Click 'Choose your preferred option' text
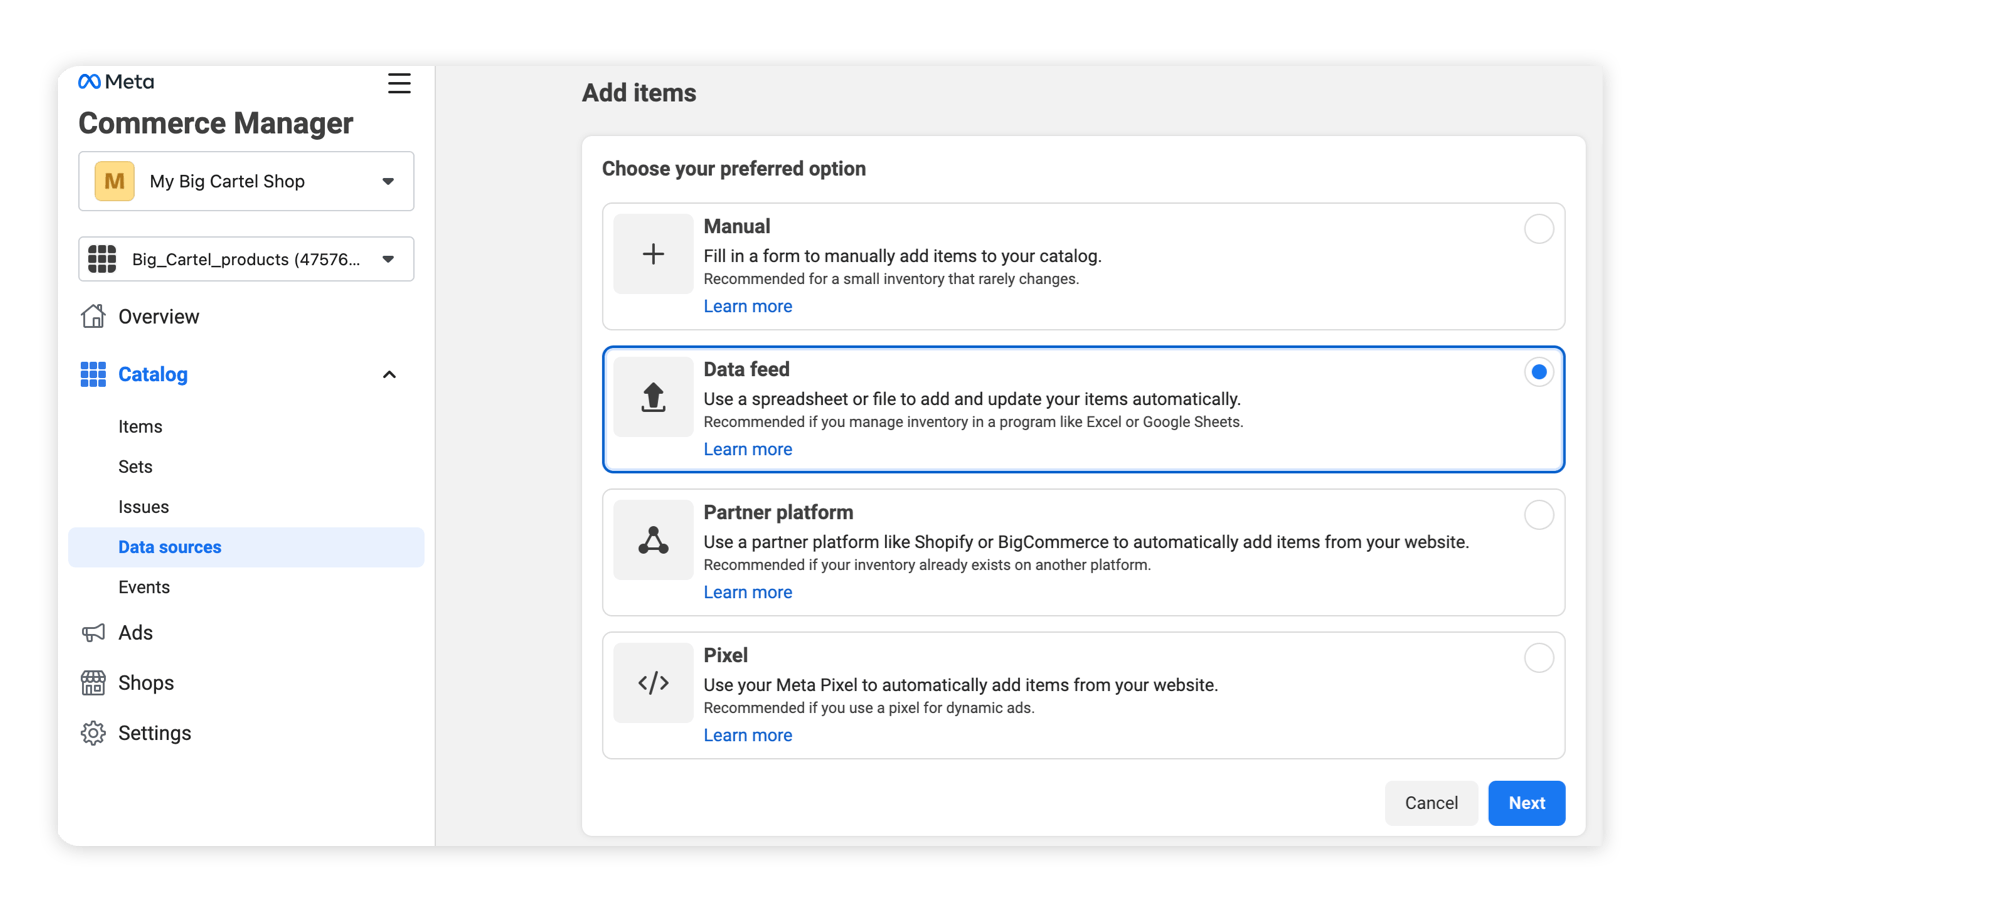2003x912 pixels. tap(734, 169)
